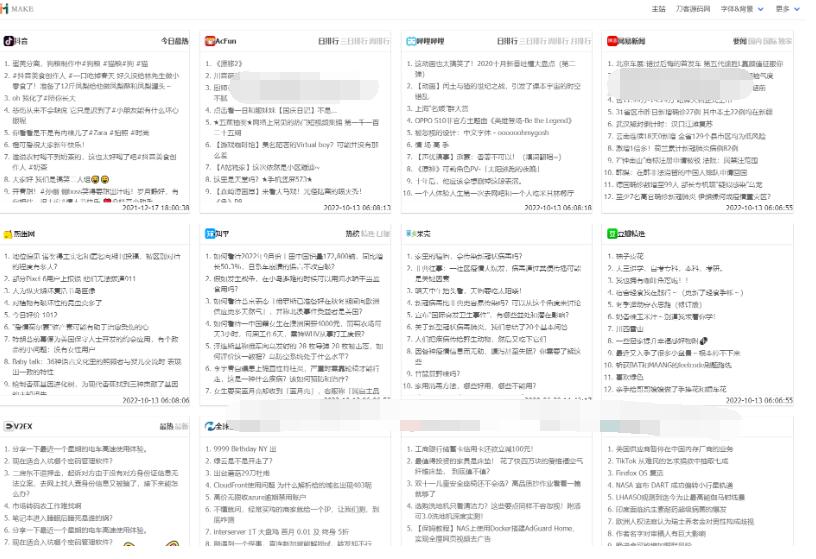Open '9999 Birthday NY 出' entry

click(245, 449)
